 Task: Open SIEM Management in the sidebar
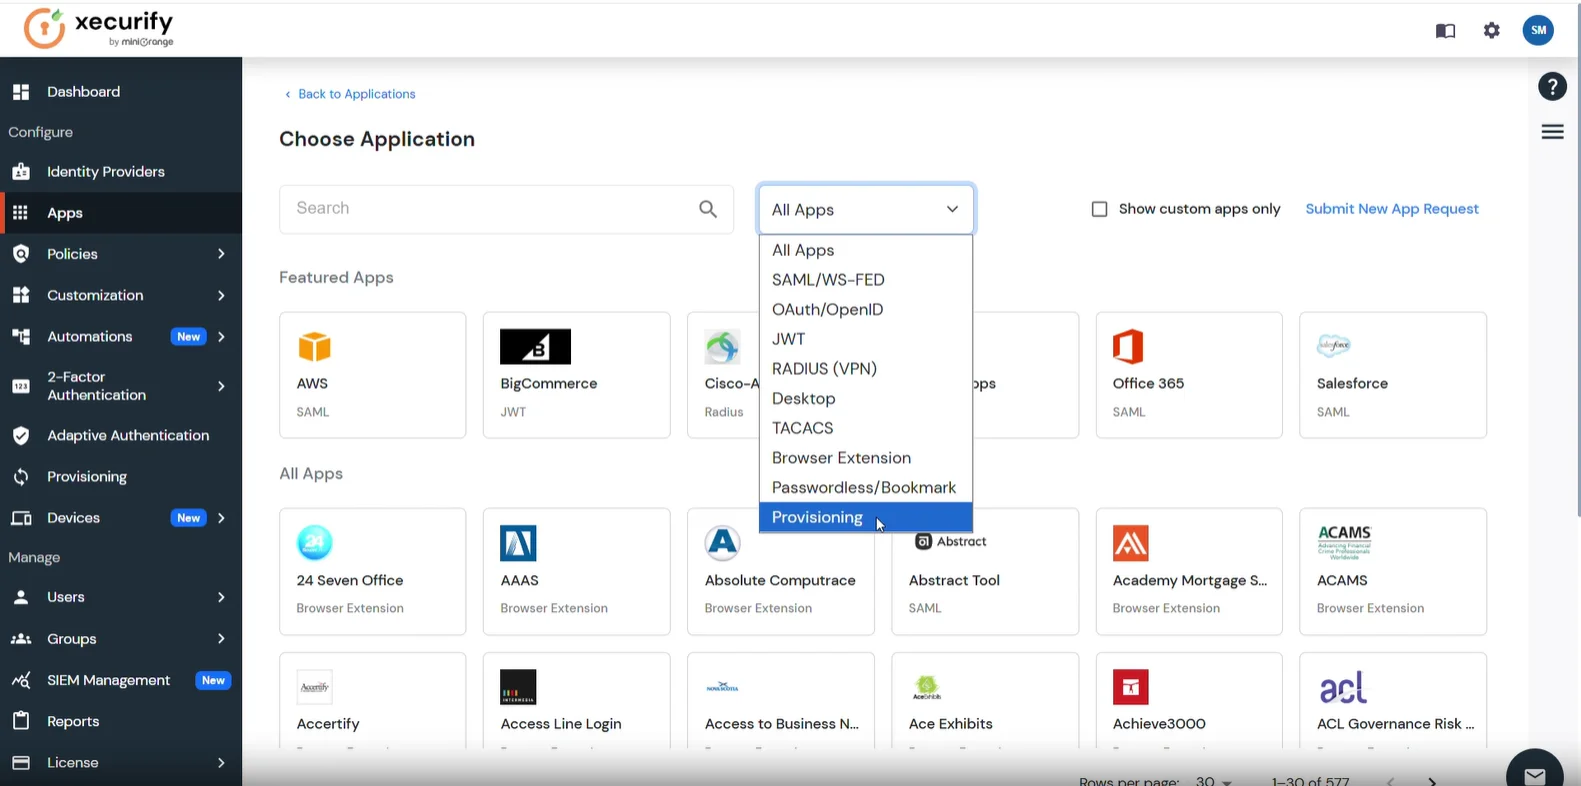pyautogui.click(x=121, y=680)
